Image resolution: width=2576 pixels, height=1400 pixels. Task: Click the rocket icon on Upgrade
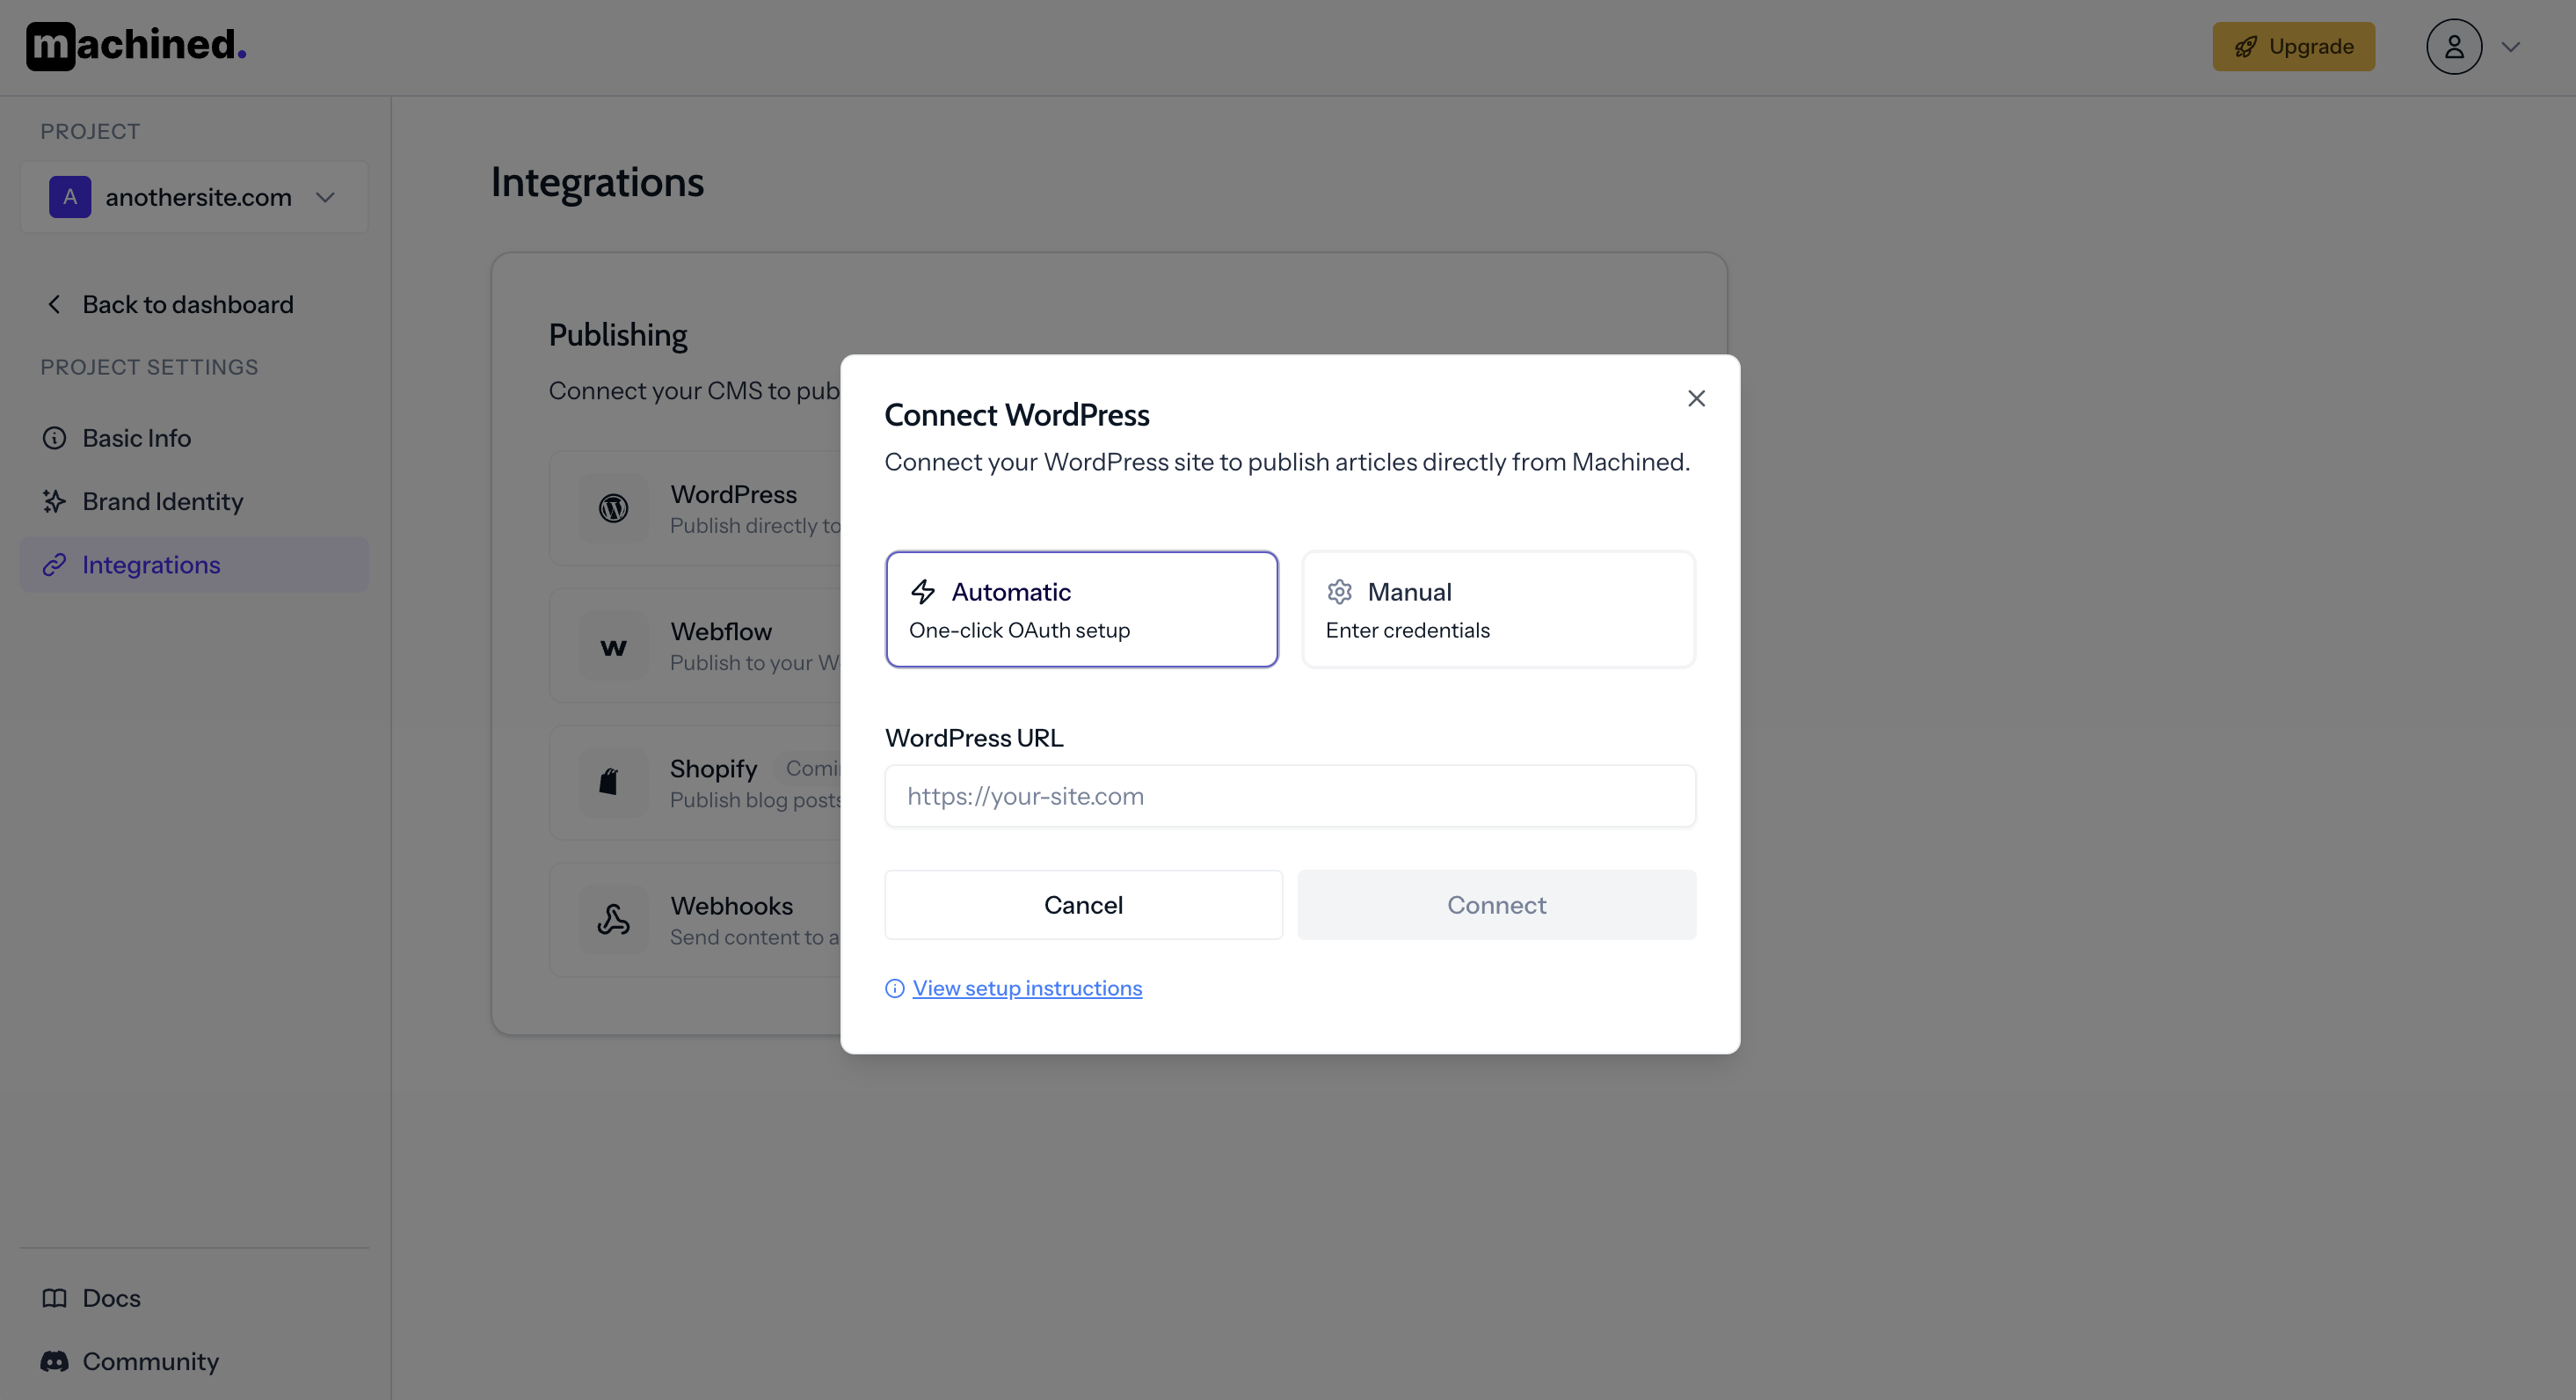(2246, 47)
